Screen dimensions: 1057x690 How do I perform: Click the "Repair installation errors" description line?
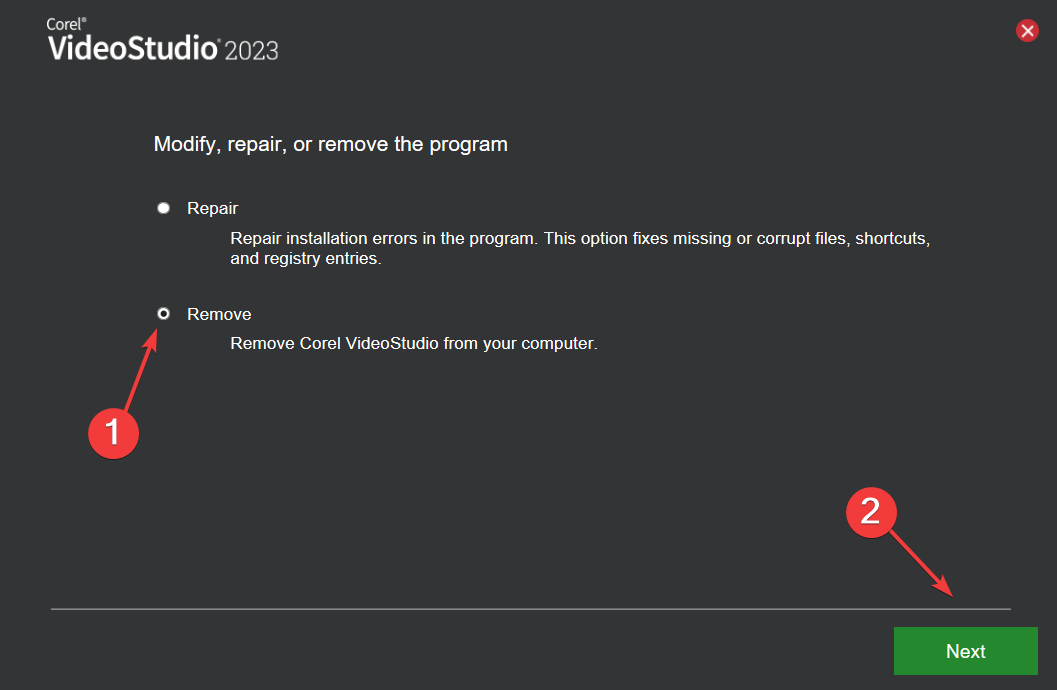580,240
